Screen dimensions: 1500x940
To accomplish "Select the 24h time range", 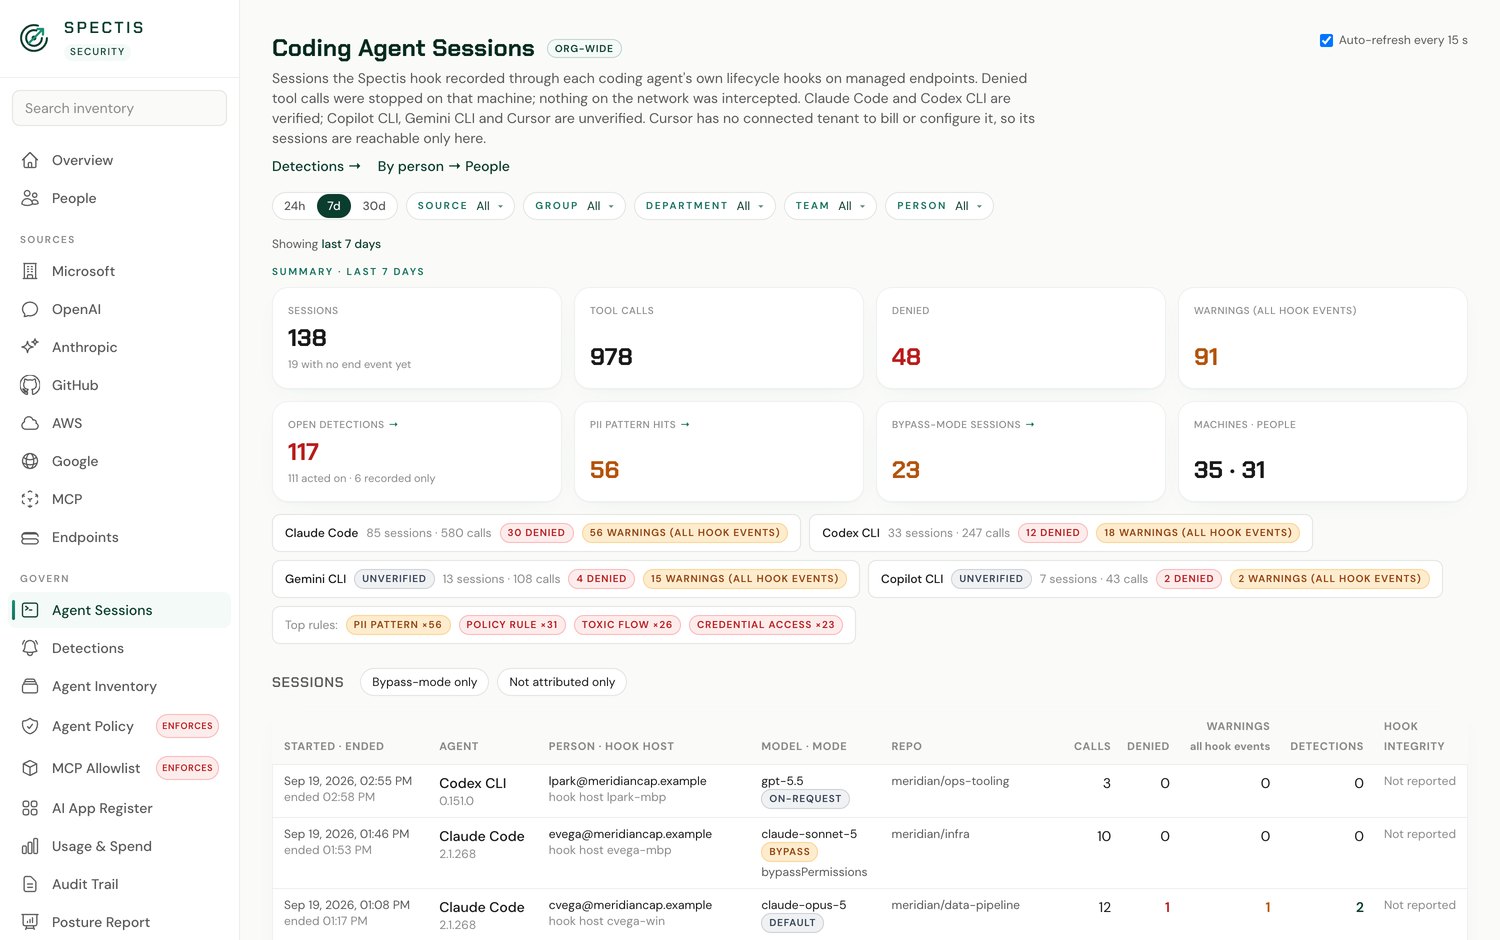I will 295,206.
